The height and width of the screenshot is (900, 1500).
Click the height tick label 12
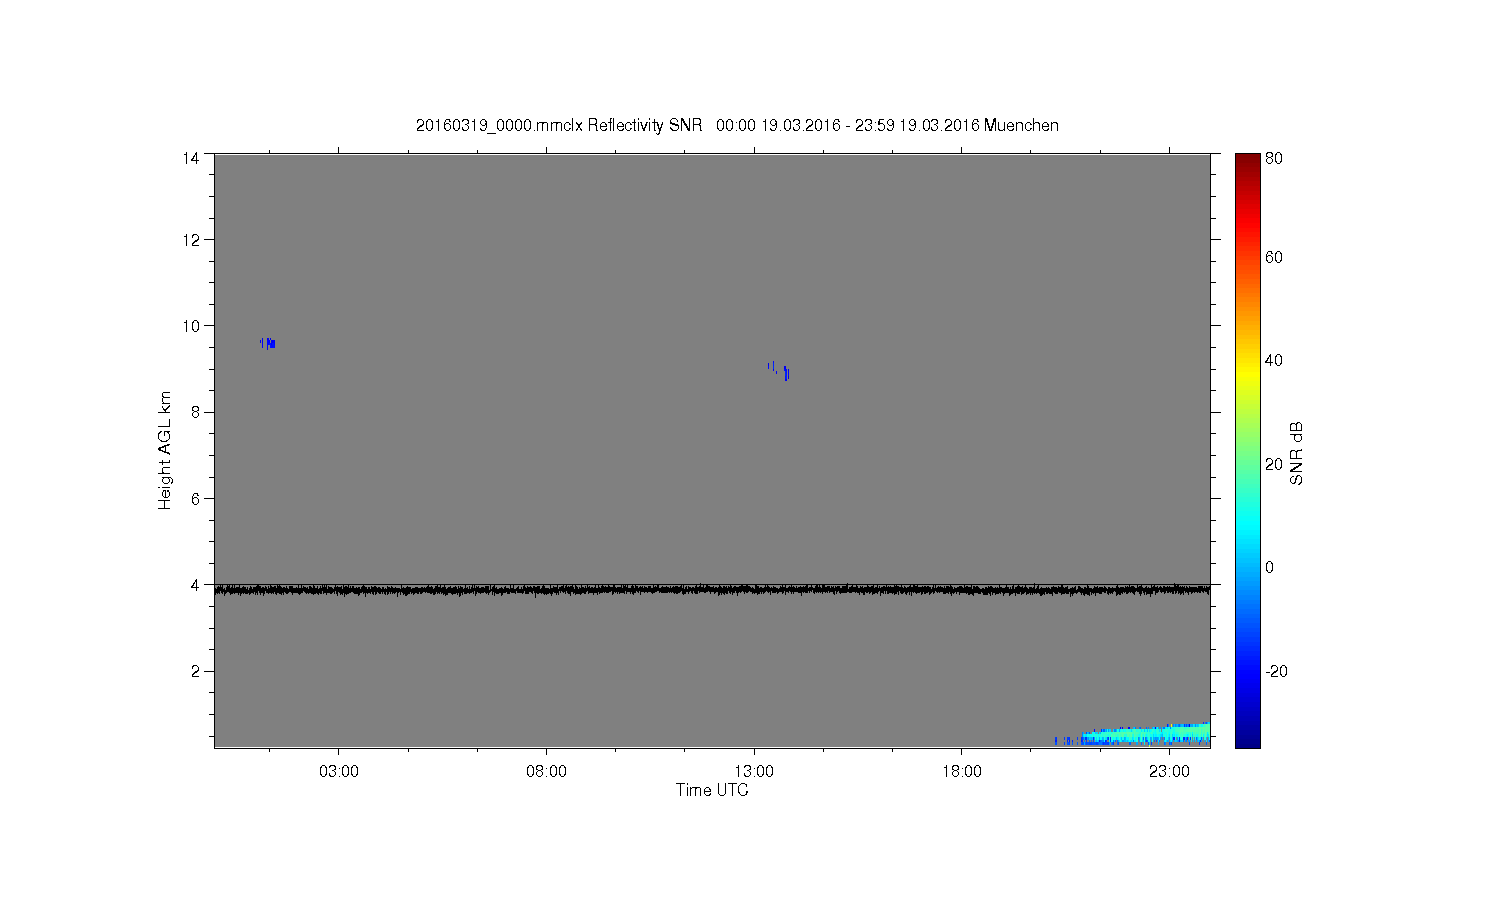pyautogui.click(x=191, y=240)
